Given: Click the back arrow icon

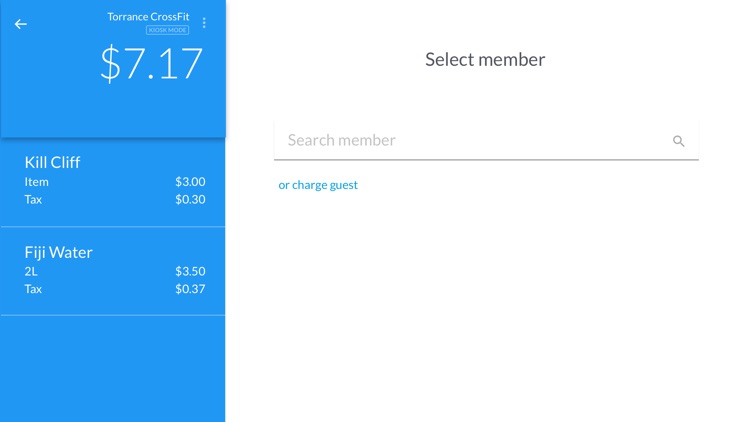Looking at the screenshot, I should click(21, 24).
